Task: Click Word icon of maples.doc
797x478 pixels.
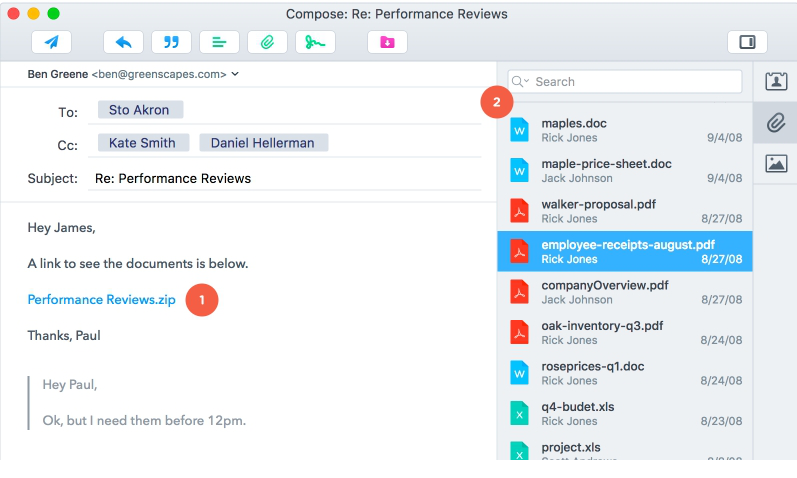Action: (x=519, y=130)
